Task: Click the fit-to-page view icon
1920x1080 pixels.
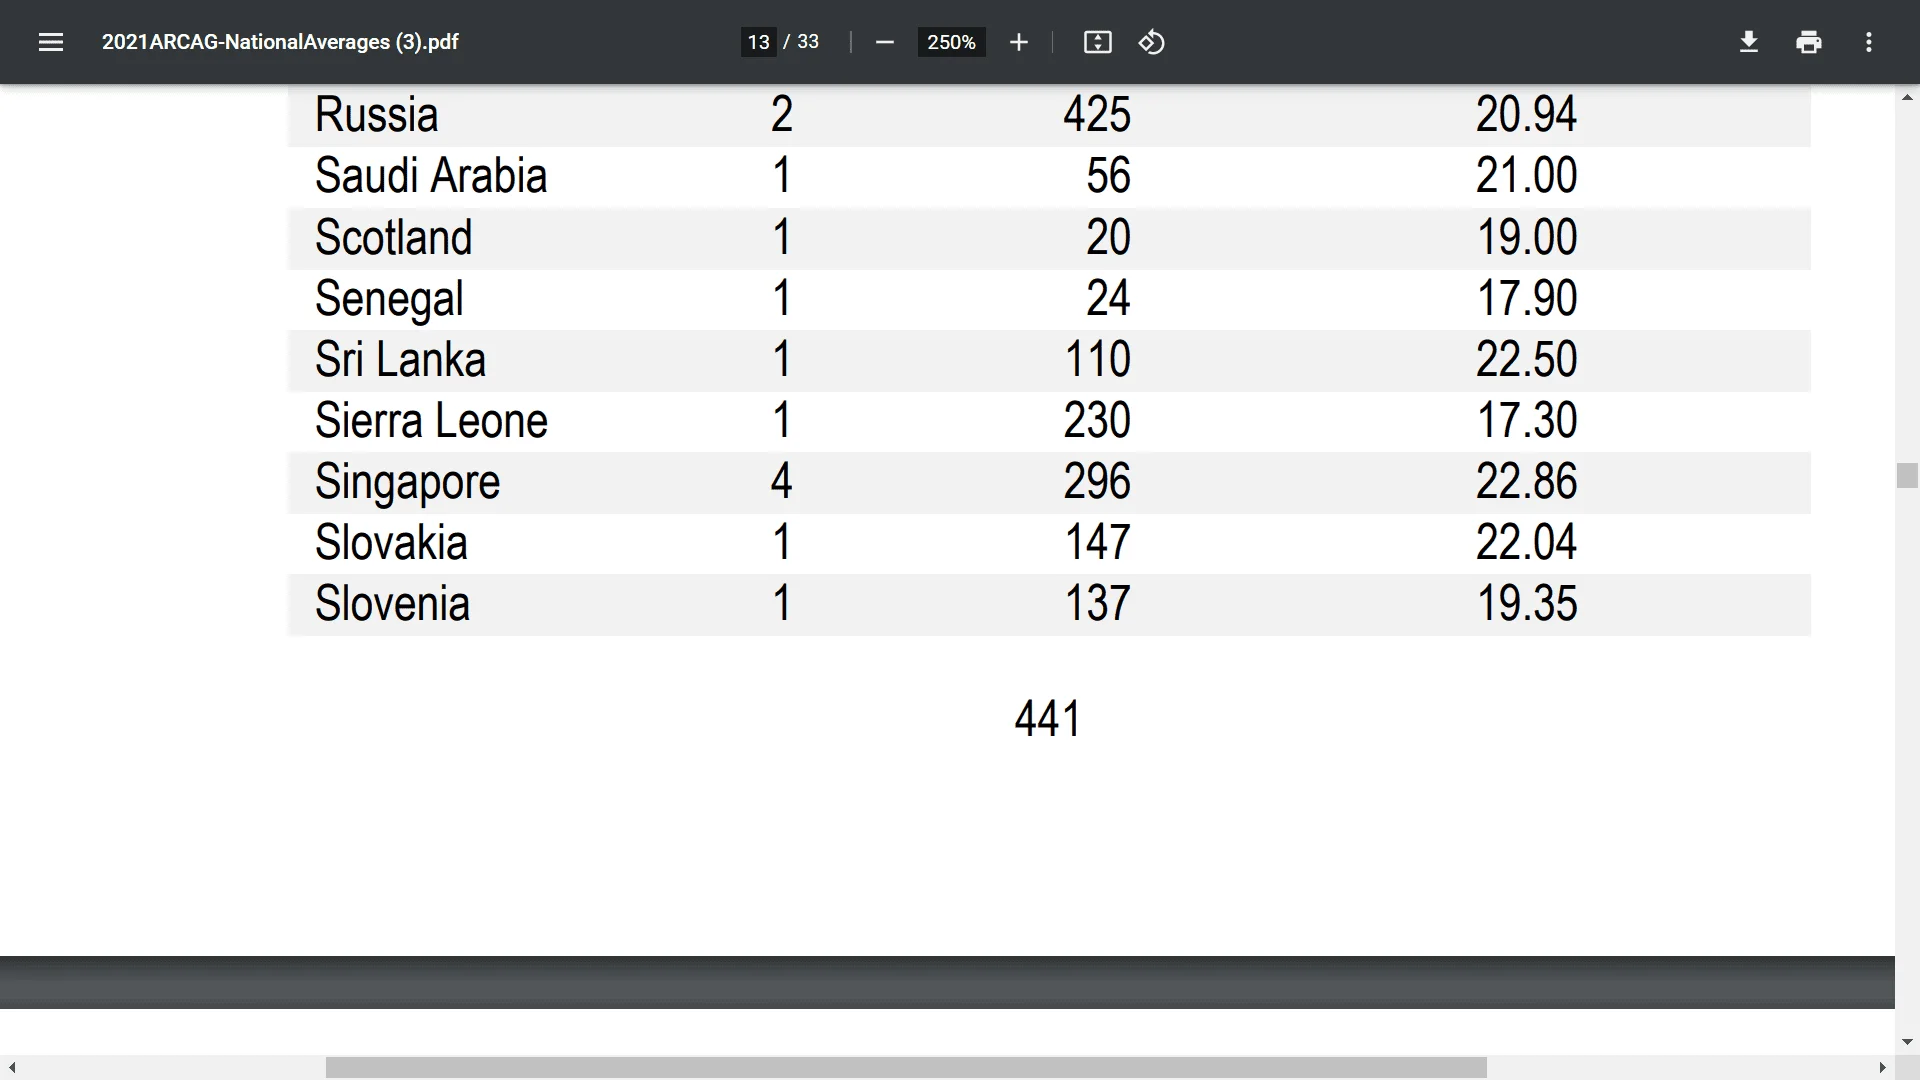Action: point(1097,42)
